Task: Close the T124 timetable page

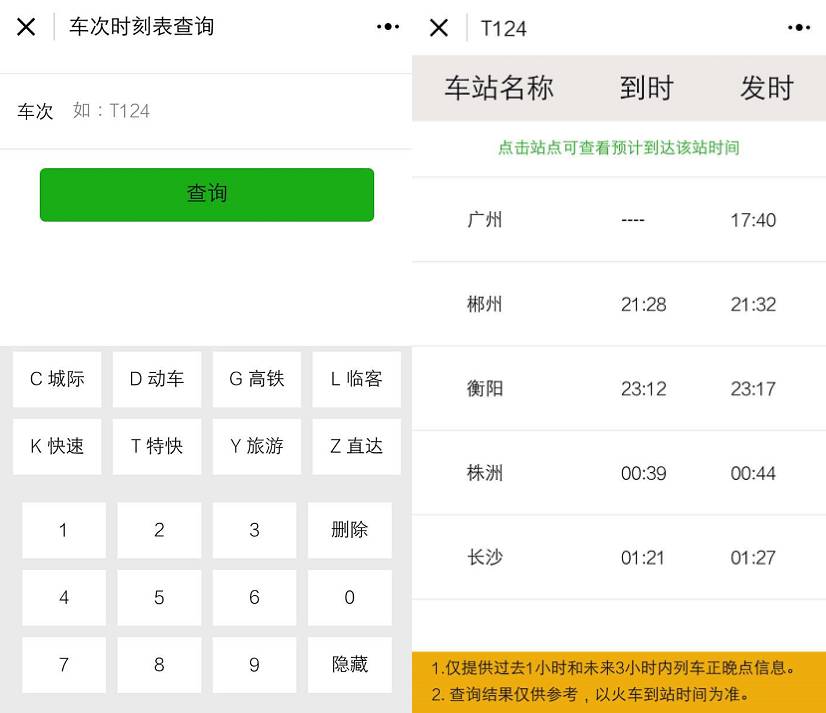Action: (438, 28)
